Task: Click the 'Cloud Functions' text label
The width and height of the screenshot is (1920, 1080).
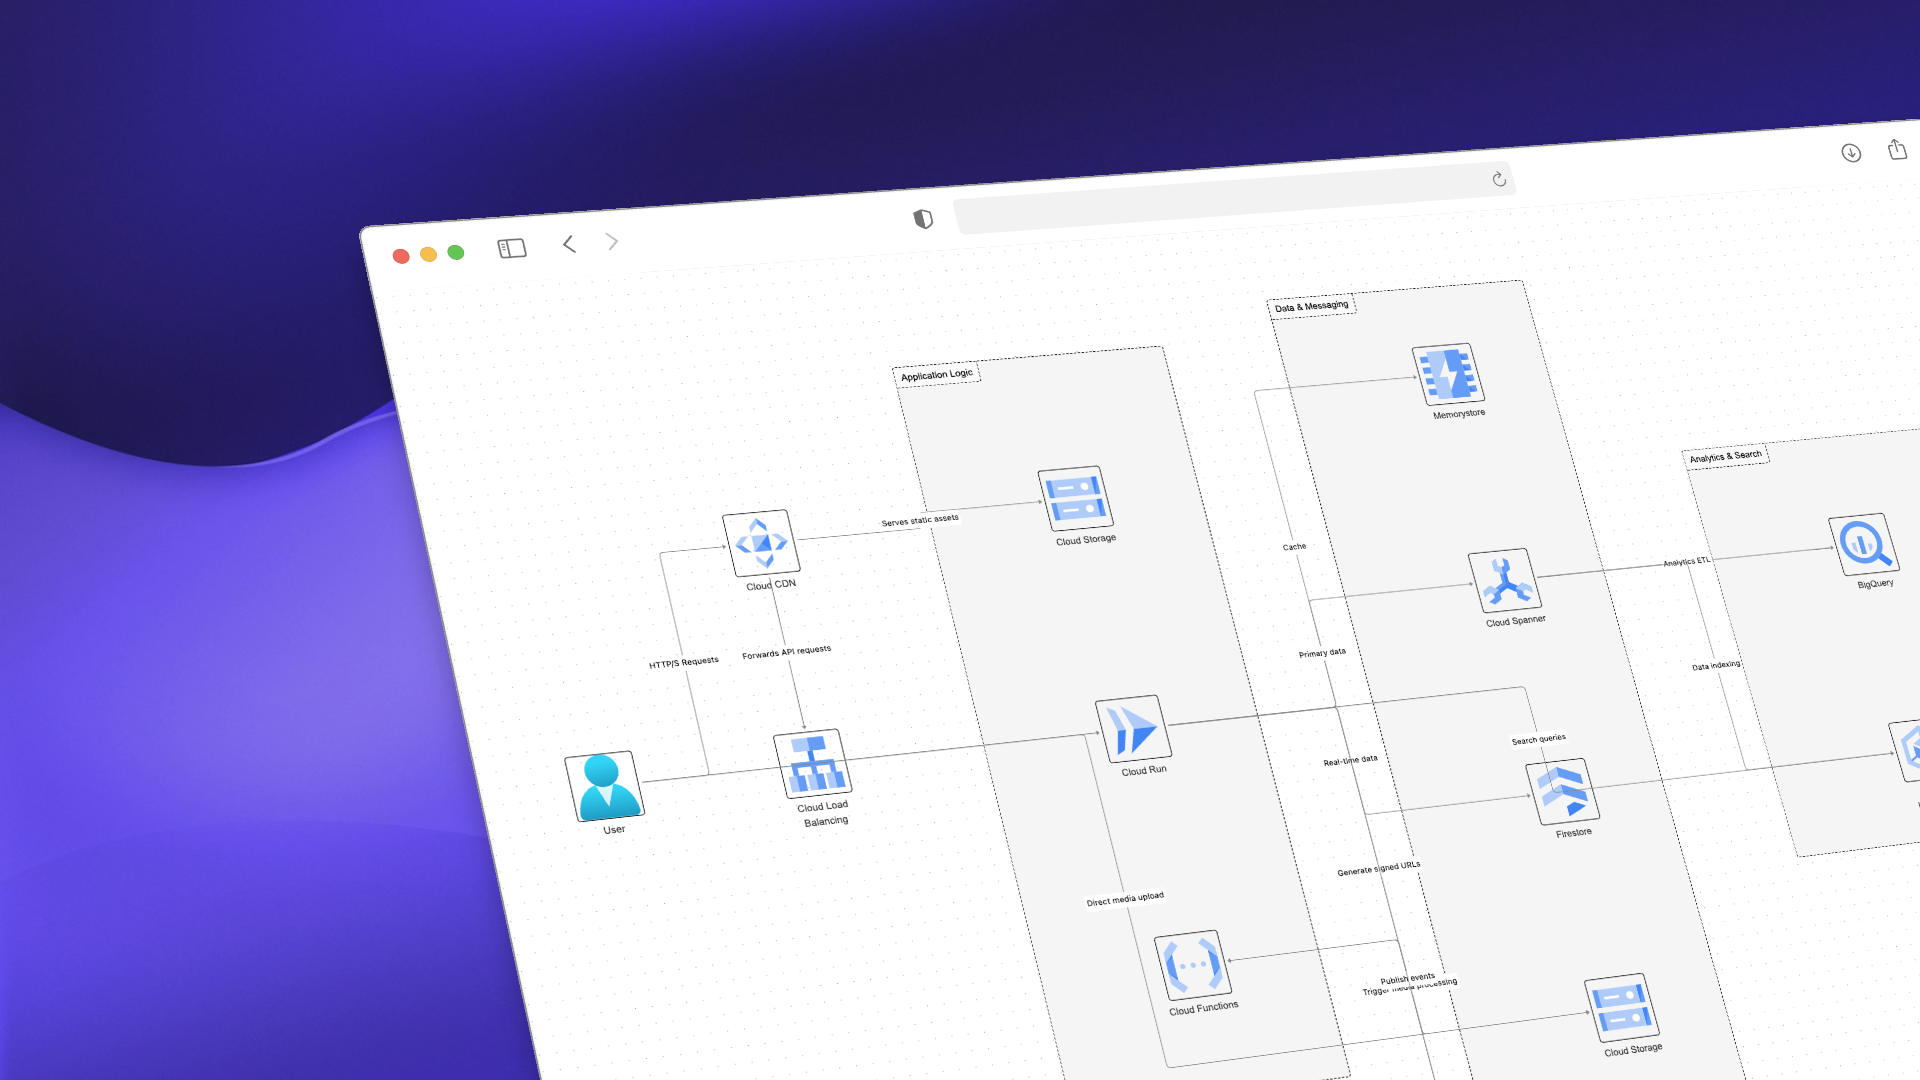Action: 1204,1009
